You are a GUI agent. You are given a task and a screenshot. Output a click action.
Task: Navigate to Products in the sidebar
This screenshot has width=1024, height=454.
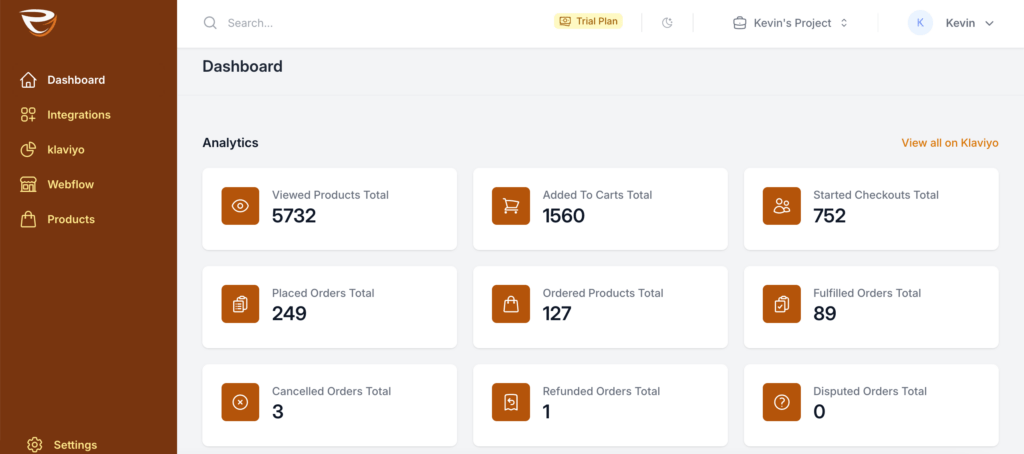71,219
